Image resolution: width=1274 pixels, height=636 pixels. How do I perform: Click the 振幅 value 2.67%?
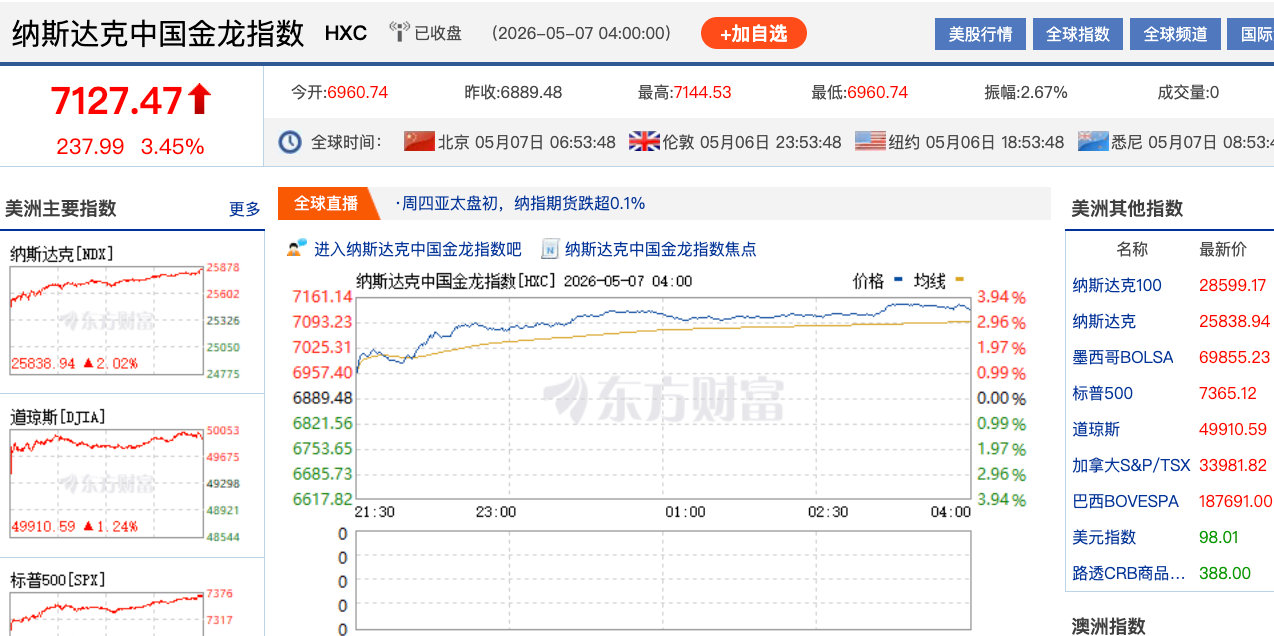(1044, 92)
